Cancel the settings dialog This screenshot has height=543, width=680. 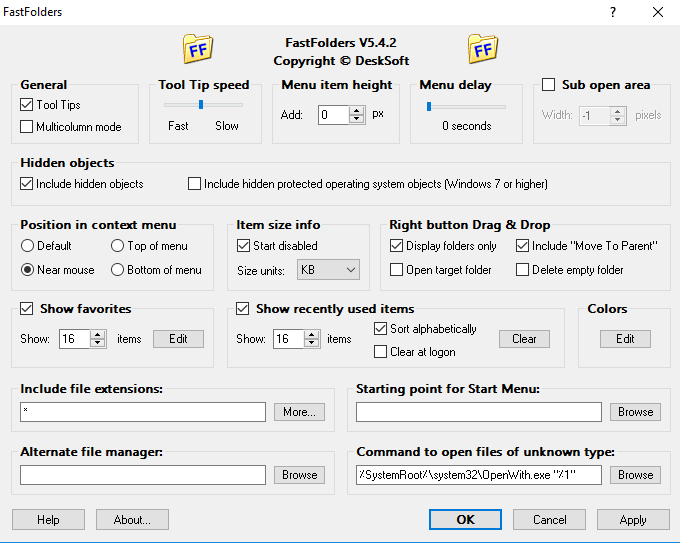pyautogui.click(x=549, y=520)
